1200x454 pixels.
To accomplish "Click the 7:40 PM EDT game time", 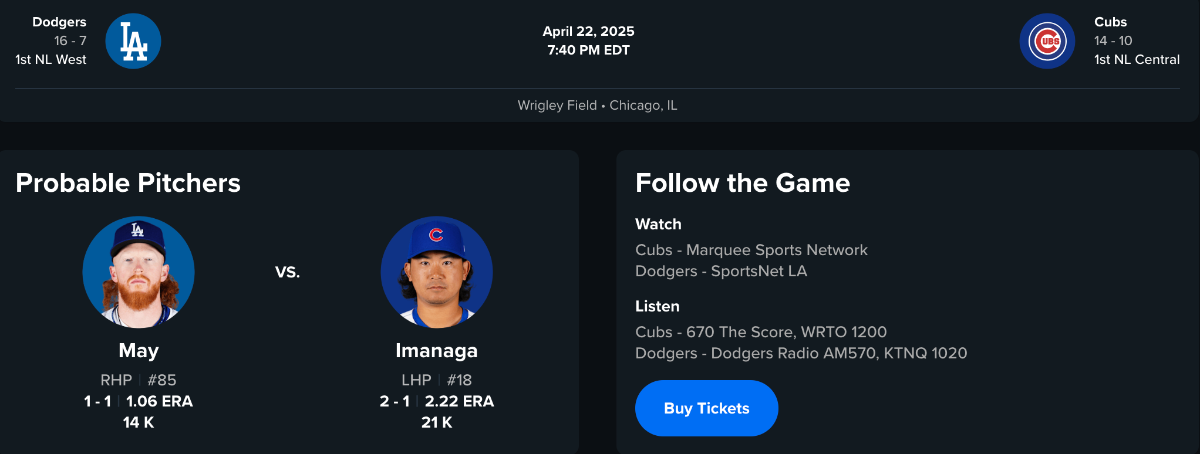I will (x=588, y=50).
